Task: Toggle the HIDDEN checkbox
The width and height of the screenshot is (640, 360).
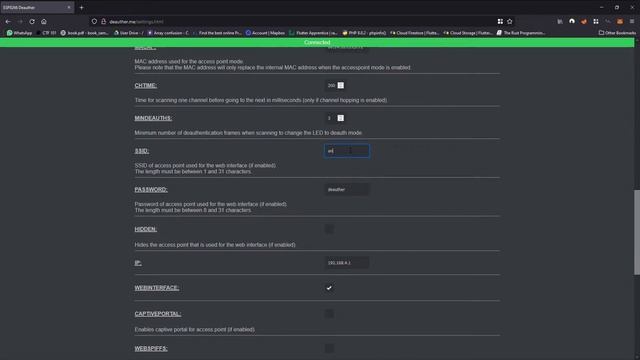Action: coord(329,229)
